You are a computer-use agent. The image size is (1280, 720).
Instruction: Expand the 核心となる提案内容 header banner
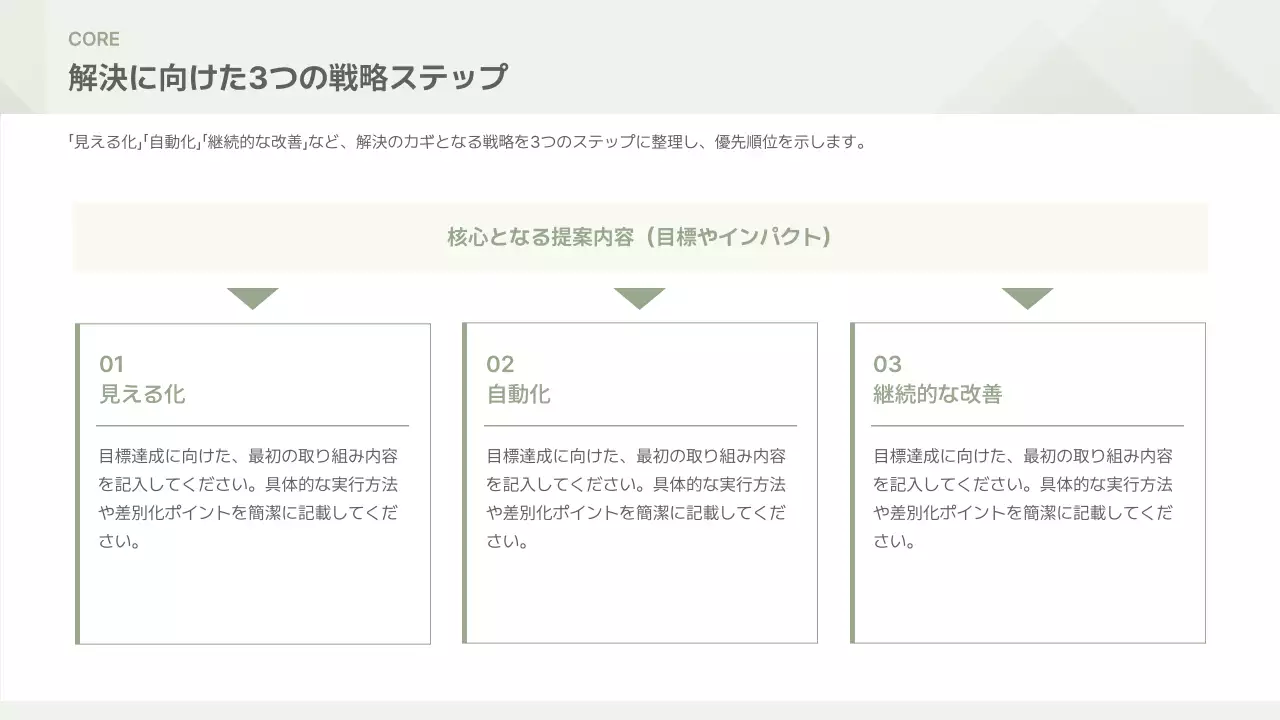click(x=640, y=237)
